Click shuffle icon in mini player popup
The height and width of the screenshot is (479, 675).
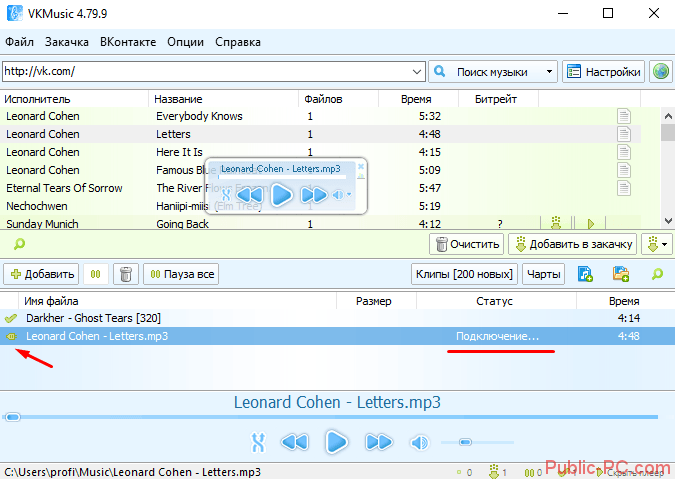[226, 195]
